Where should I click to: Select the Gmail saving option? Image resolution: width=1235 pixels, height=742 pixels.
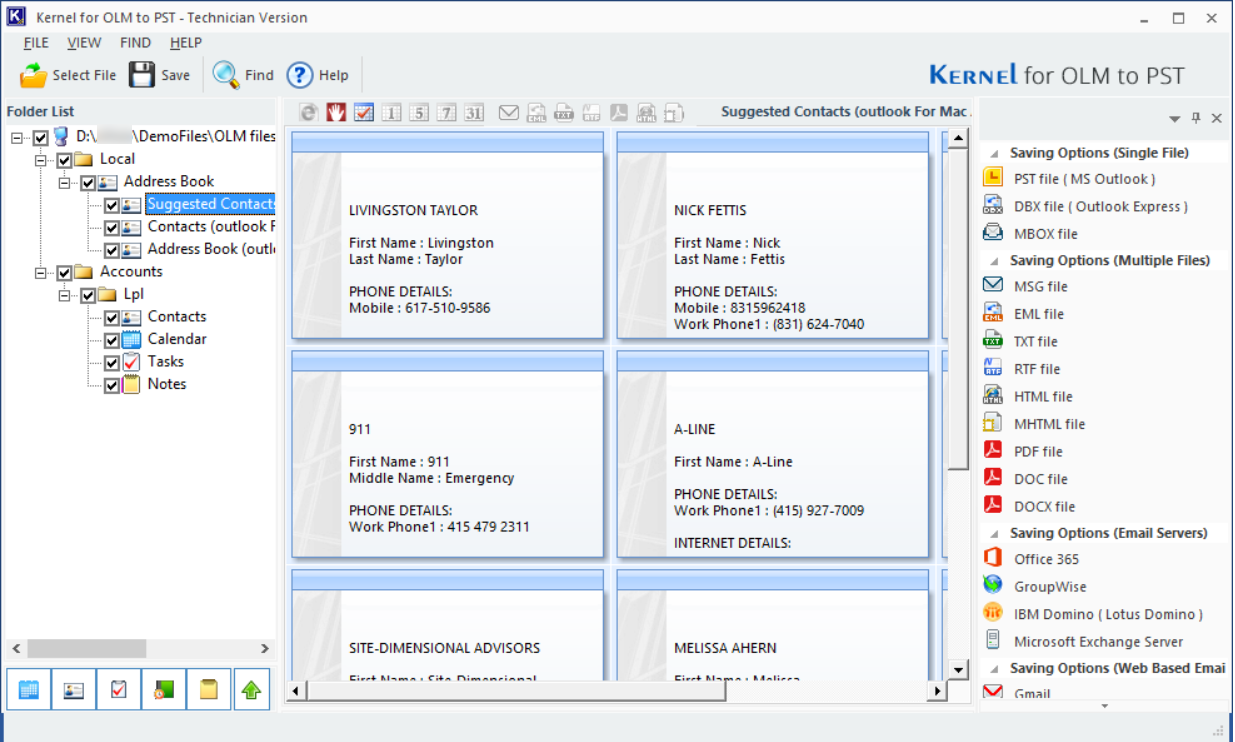click(x=1032, y=694)
